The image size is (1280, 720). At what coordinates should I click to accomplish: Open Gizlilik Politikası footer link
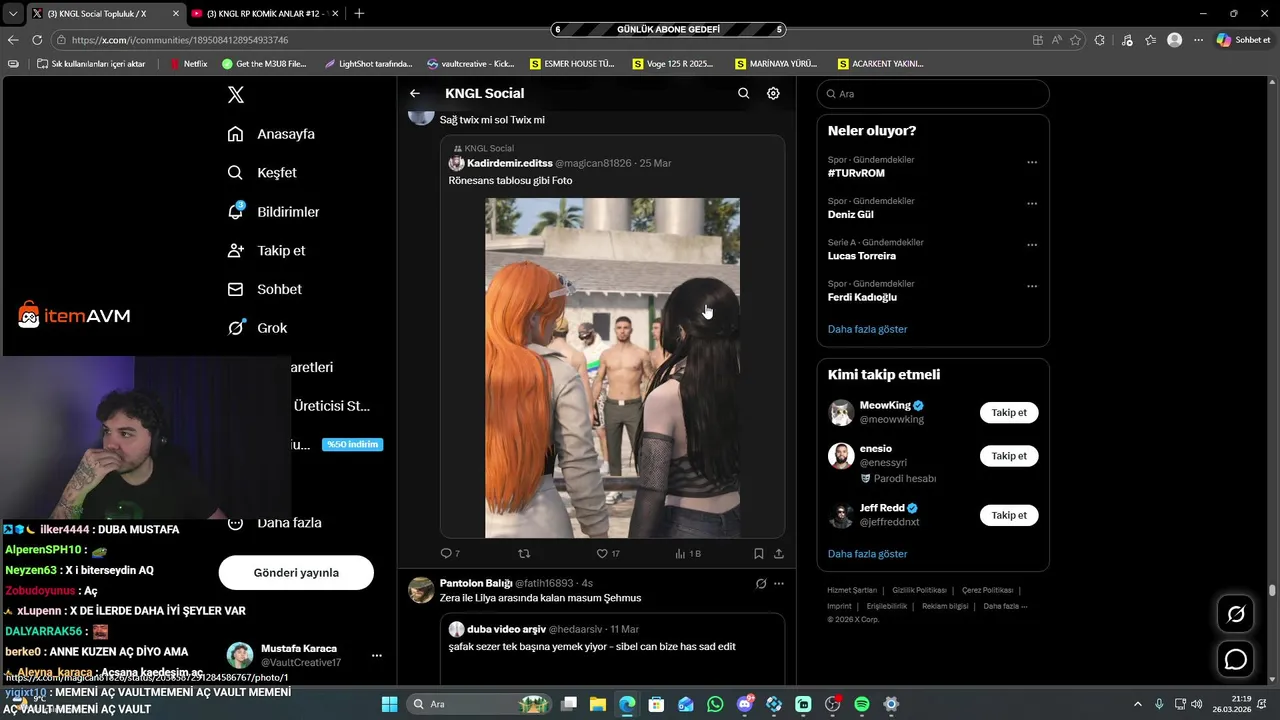click(919, 590)
